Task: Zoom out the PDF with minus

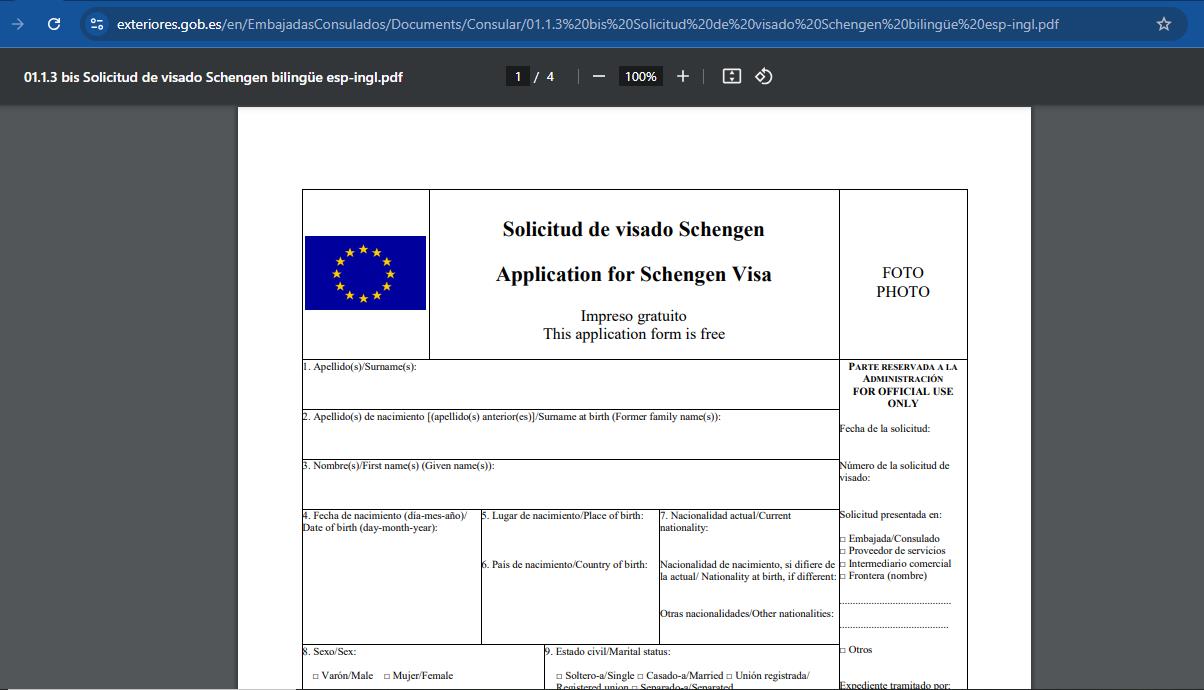Action: click(599, 76)
